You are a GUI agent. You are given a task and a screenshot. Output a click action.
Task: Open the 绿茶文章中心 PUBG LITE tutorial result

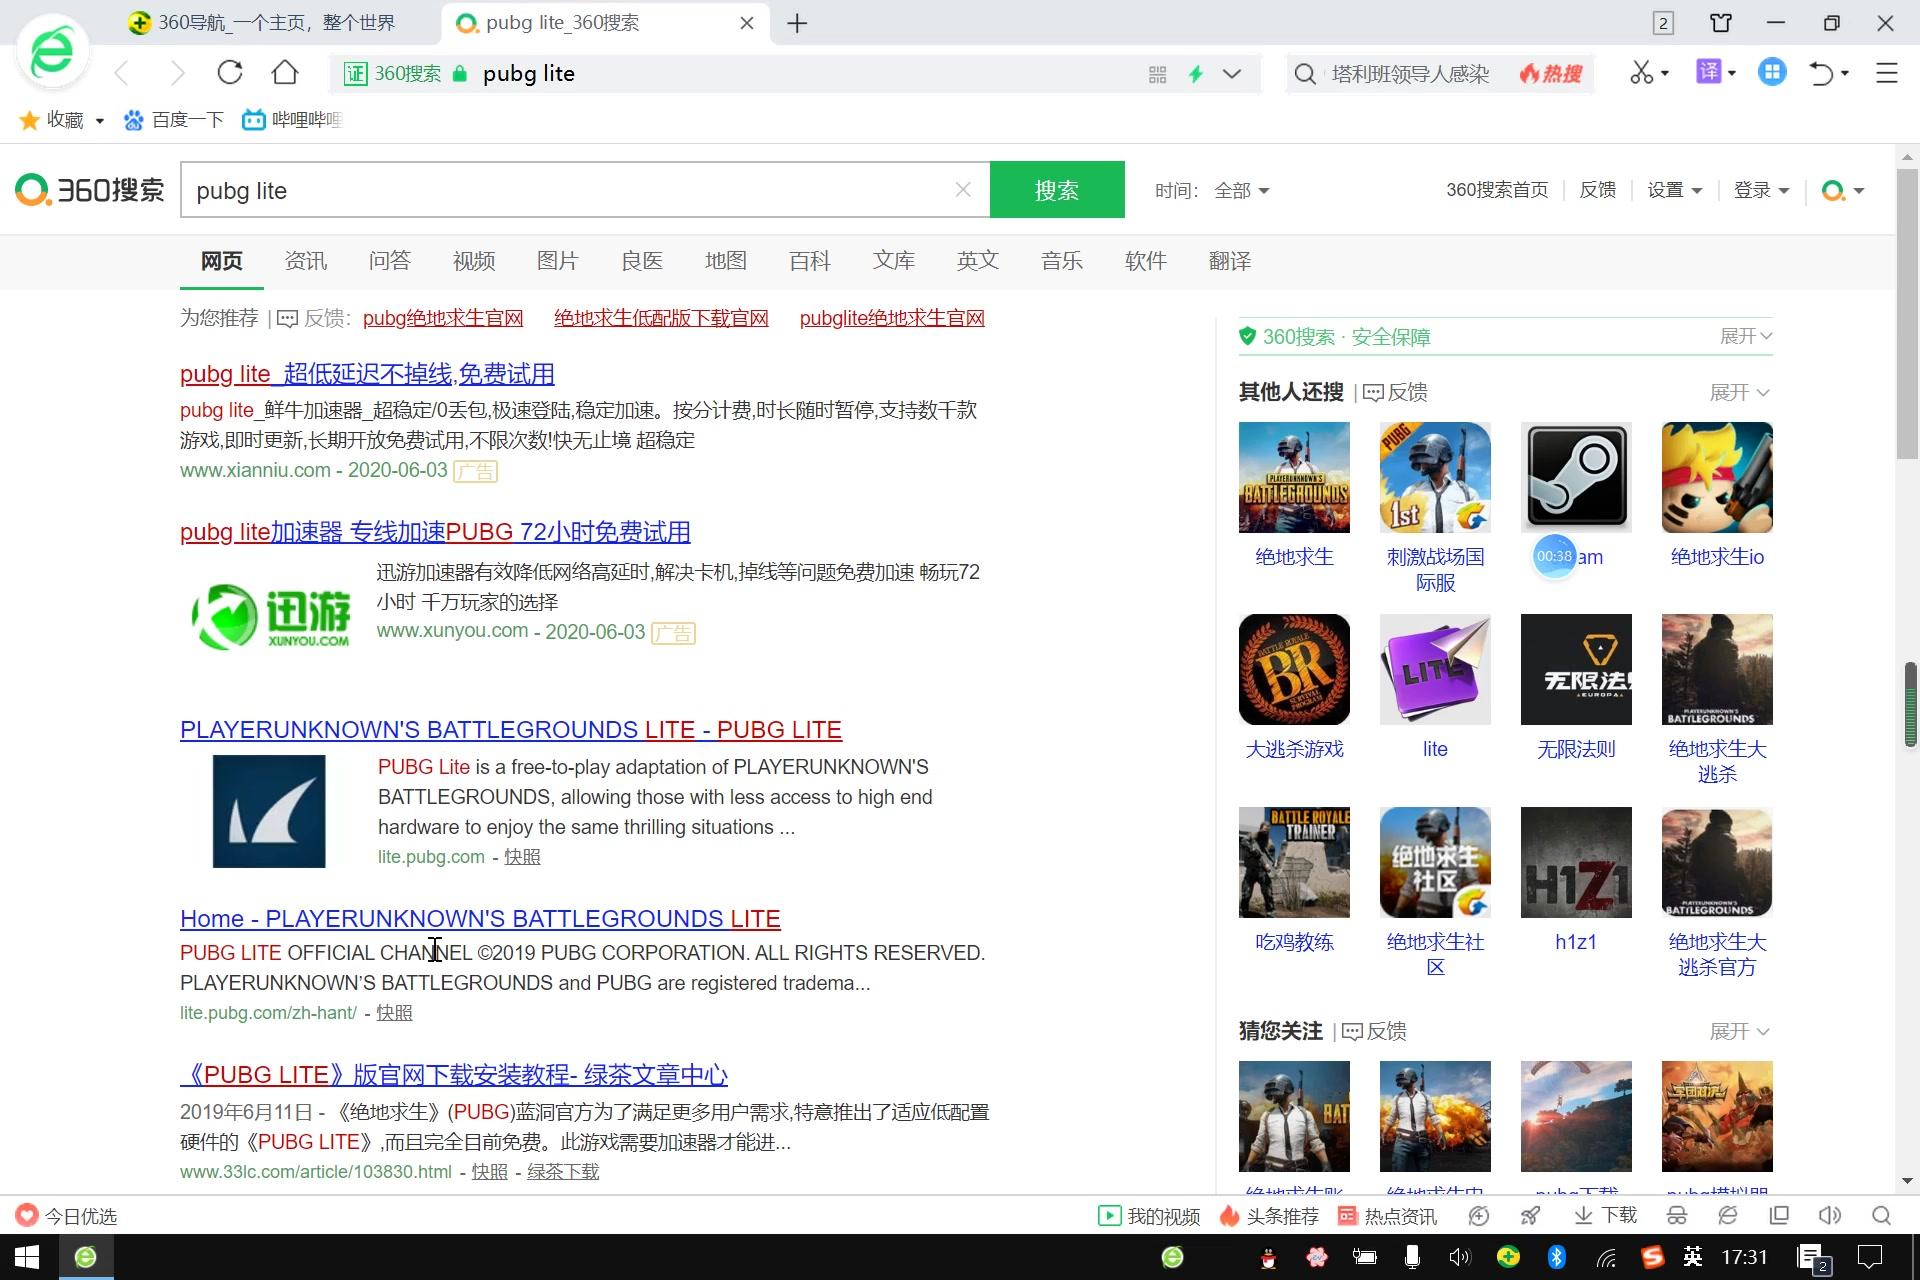[454, 1075]
